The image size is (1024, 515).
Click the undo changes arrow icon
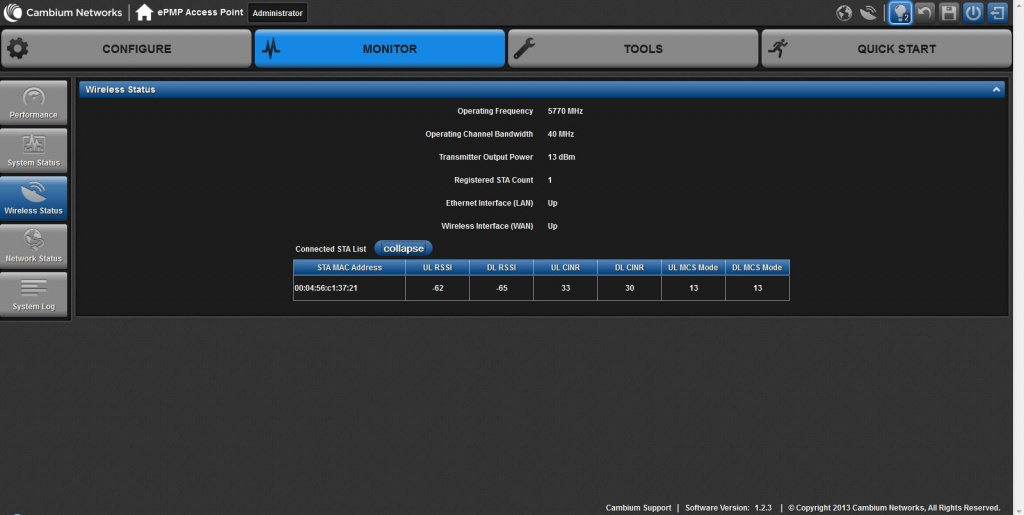tap(925, 13)
